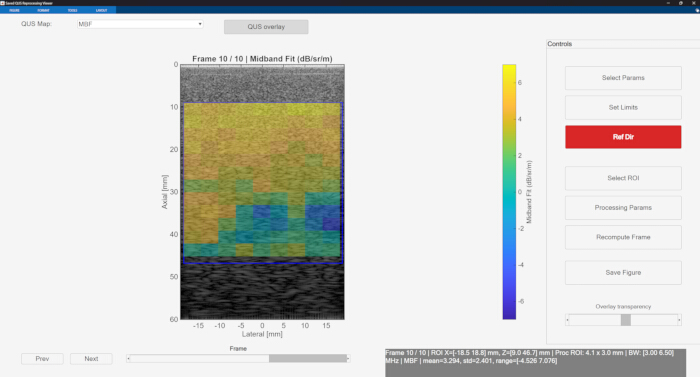
Task: Click the left arrow of the Overlay transparency slider
Action: (567, 320)
